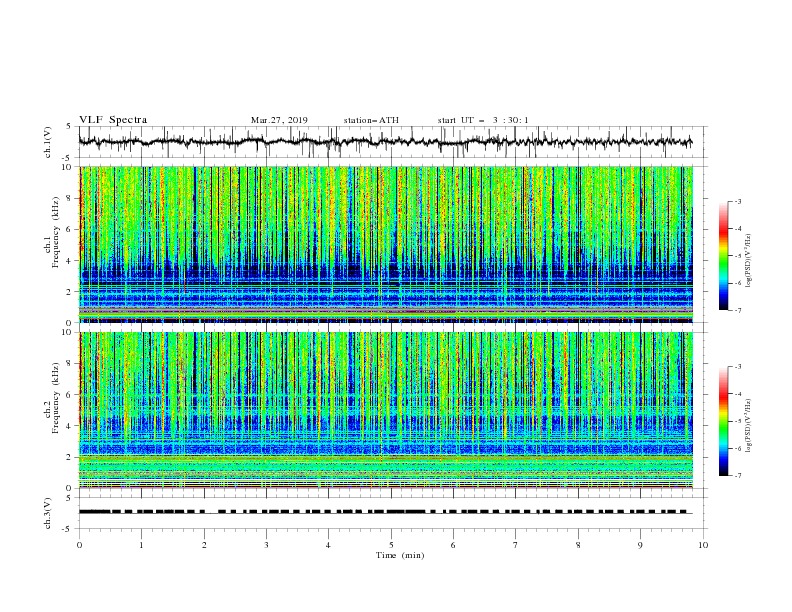Click the time axis tick label "5"
The width and height of the screenshot is (792, 612).
[x=391, y=545]
